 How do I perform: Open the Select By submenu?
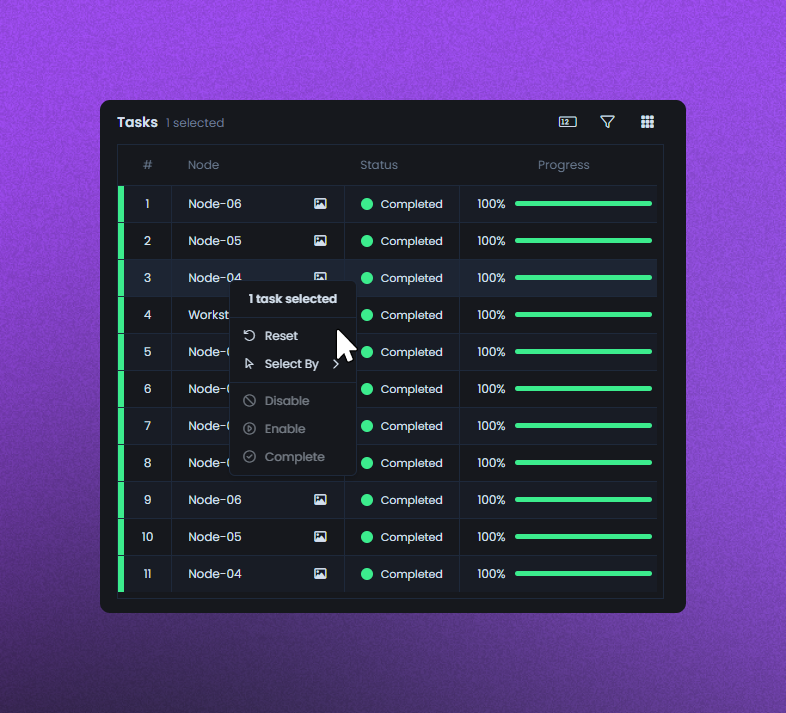pyautogui.click(x=293, y=364)
